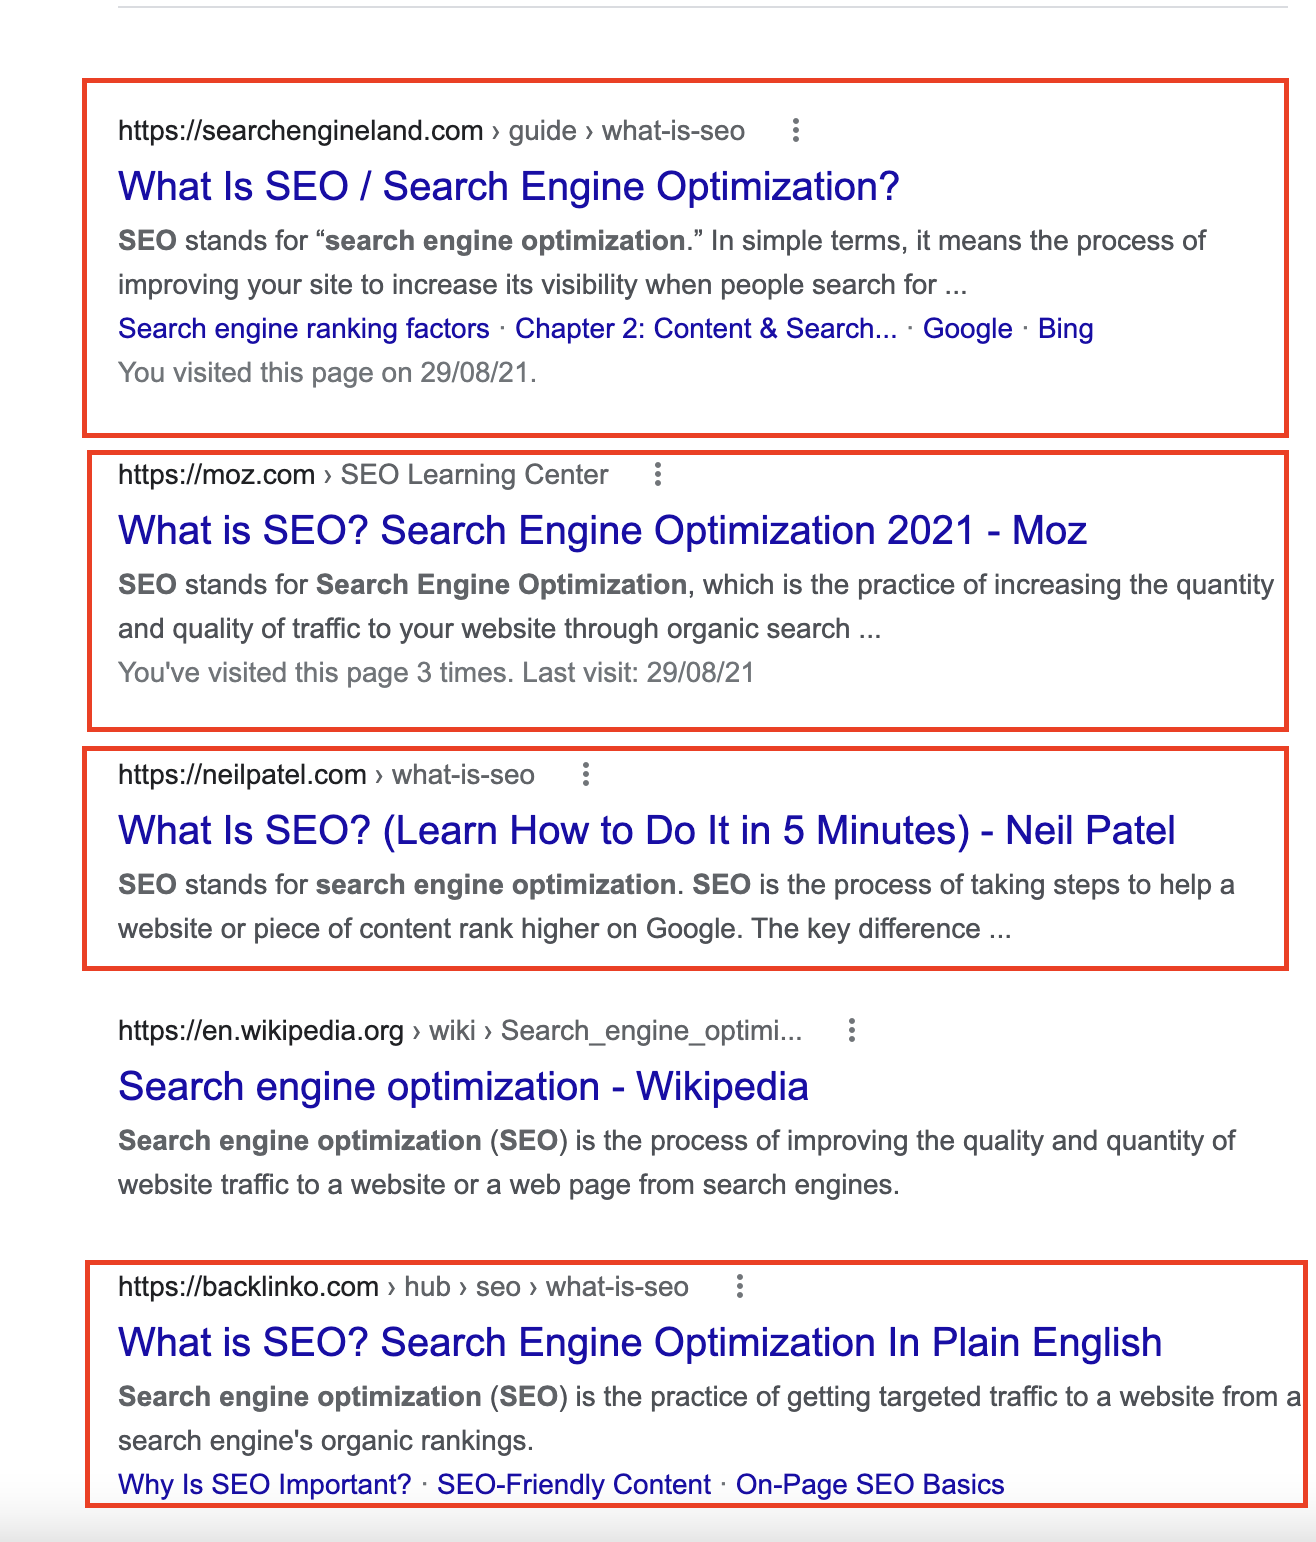This screenshot has height=1542, width=1316.
Task: Click the "Google" sitelink under Search Engine Land
Action: (x=966, y=328)
